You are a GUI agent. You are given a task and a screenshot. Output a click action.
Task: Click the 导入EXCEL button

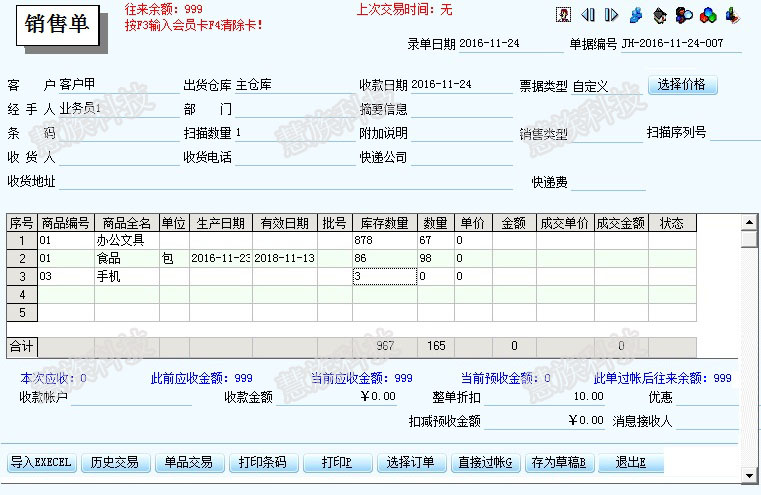pyautogui.click(x=42, y=462)
